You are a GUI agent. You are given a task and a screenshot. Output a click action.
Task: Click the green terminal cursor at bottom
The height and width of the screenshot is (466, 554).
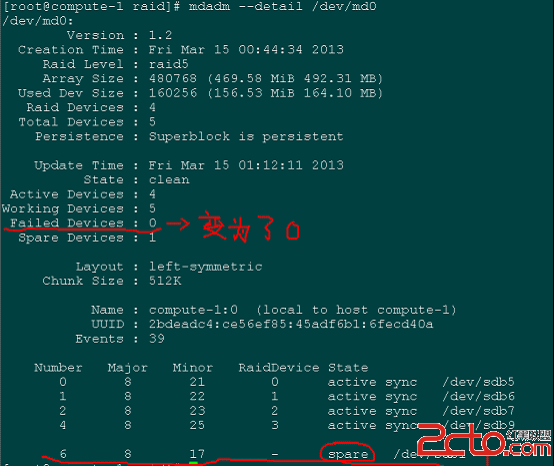193,463
